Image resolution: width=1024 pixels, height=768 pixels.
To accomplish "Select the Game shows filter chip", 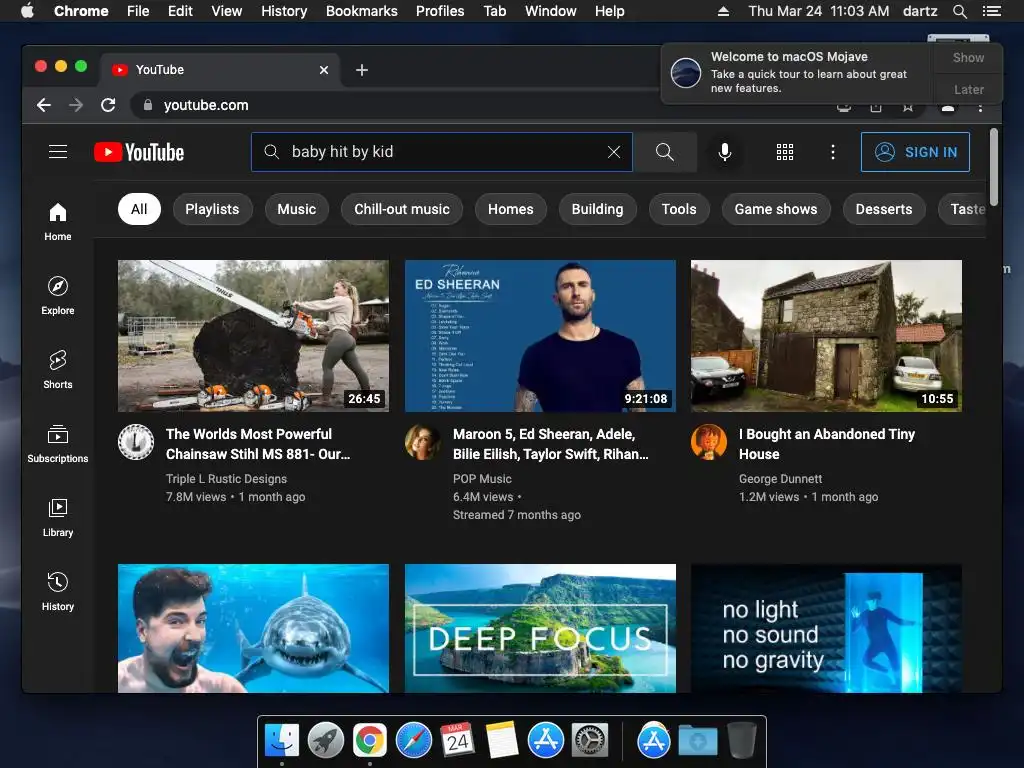I will click(x=776, y=210).
